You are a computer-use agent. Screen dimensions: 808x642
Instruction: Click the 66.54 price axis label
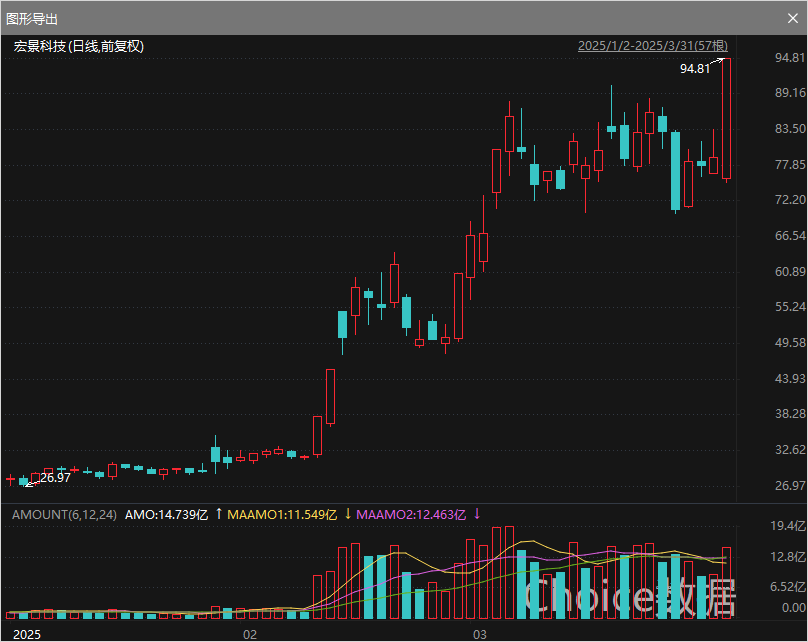pos(790,235)
